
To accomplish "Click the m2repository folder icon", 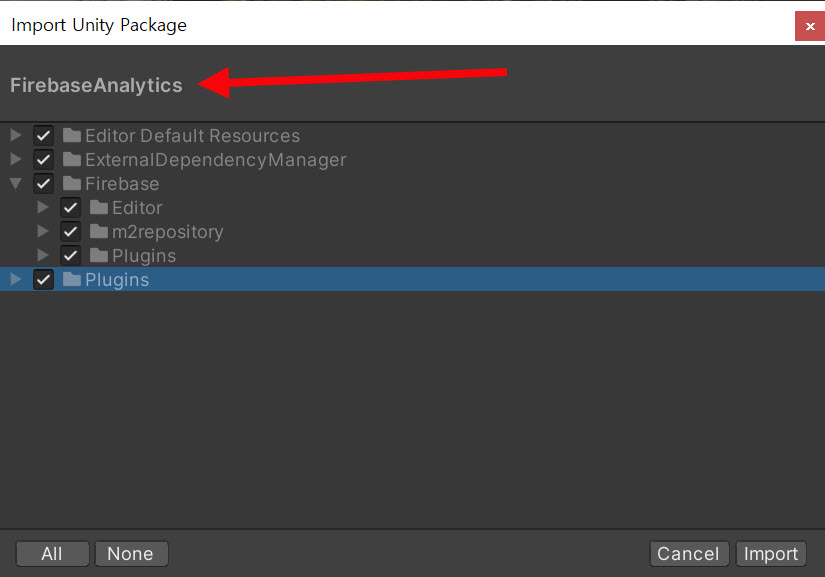I will tap(99, 231).
